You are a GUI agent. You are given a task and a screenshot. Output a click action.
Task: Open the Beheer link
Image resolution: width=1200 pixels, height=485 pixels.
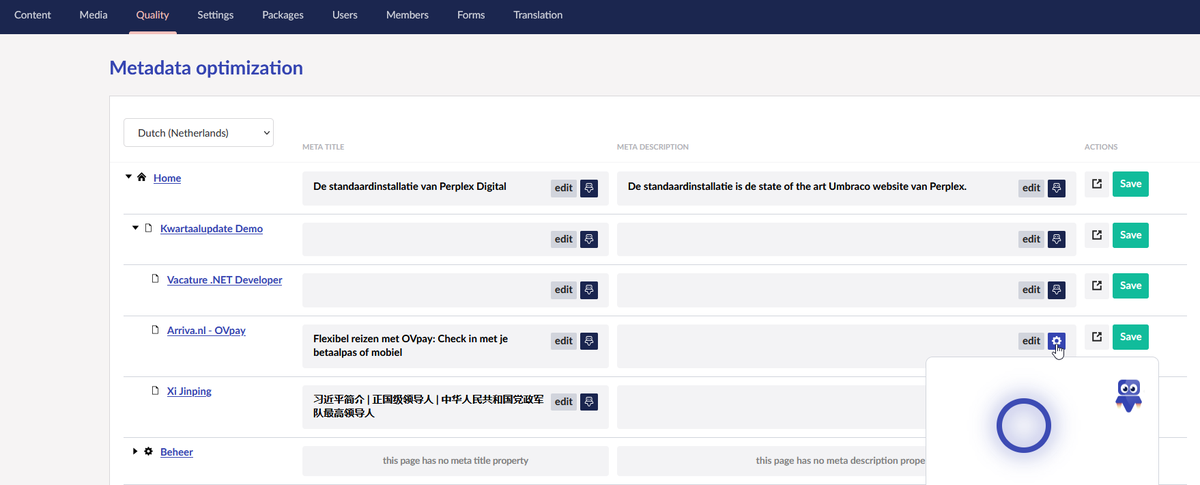[176, 452]
